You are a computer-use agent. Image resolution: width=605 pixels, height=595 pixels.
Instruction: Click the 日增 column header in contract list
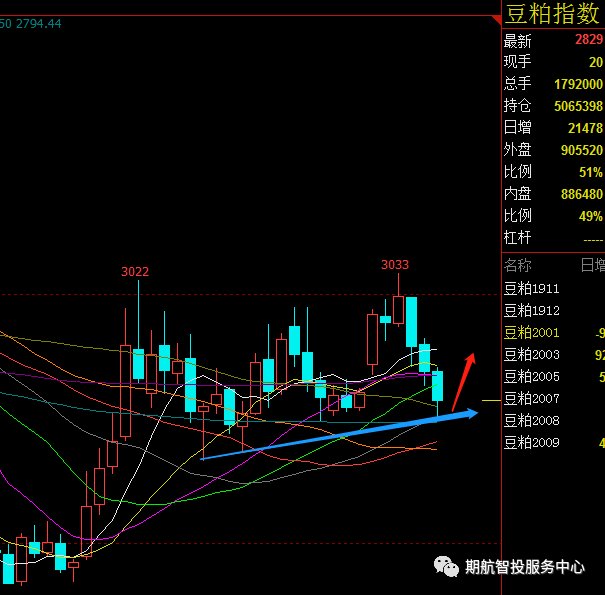point(593,266)
